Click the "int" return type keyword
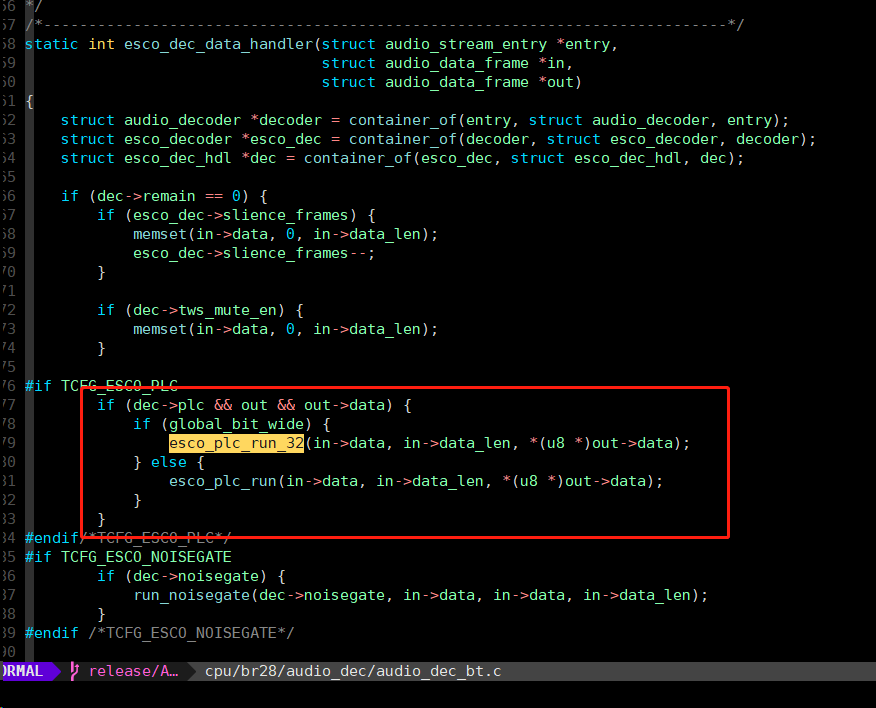 [x=101, y=44]
